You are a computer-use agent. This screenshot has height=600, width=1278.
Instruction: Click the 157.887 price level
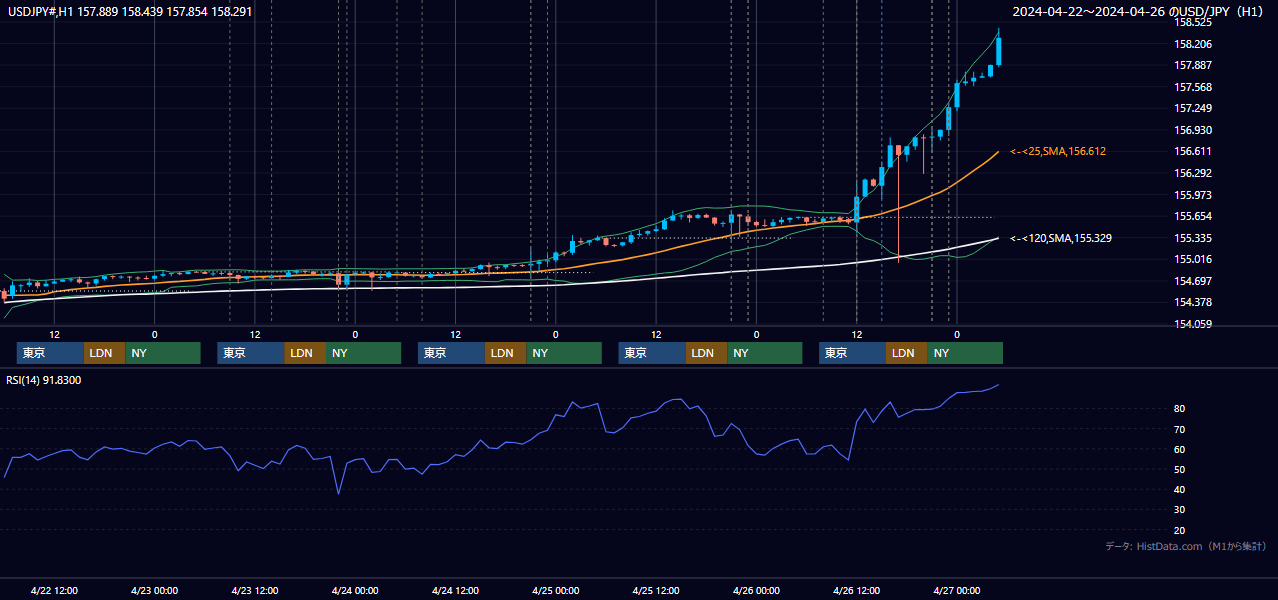[1193, 65]
